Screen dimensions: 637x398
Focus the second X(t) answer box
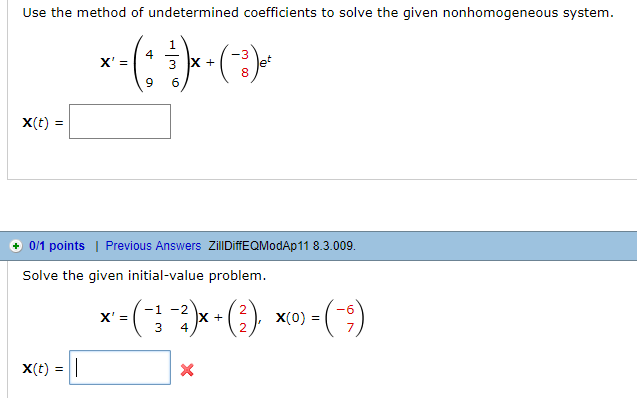(x=120, y=368)
